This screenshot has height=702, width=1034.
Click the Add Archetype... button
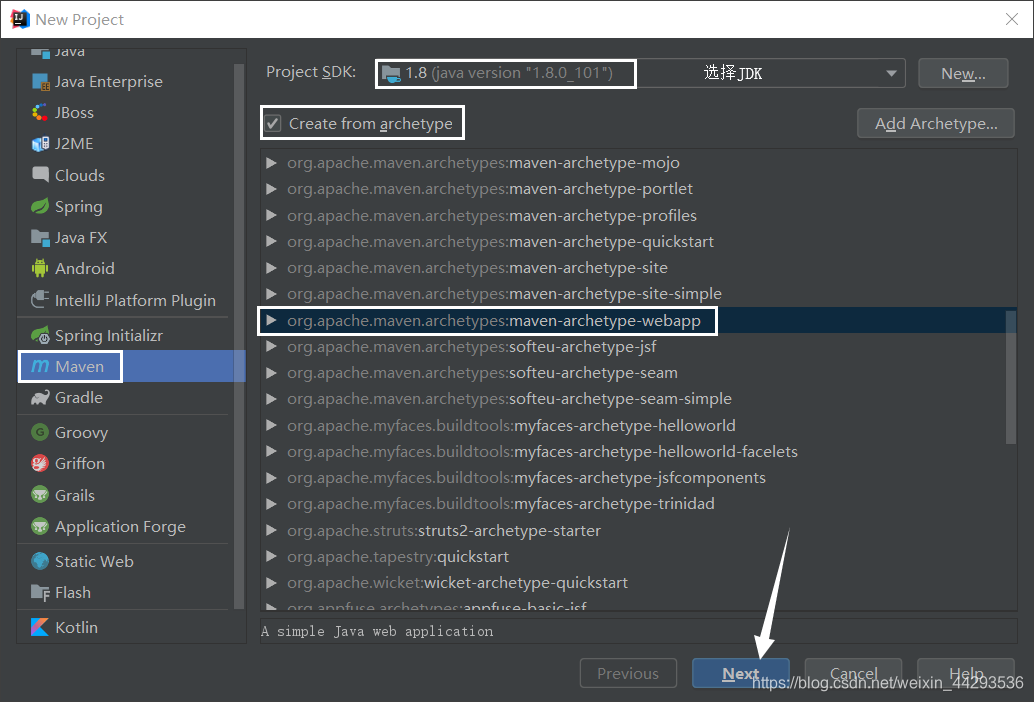click(x=935, y=123)
